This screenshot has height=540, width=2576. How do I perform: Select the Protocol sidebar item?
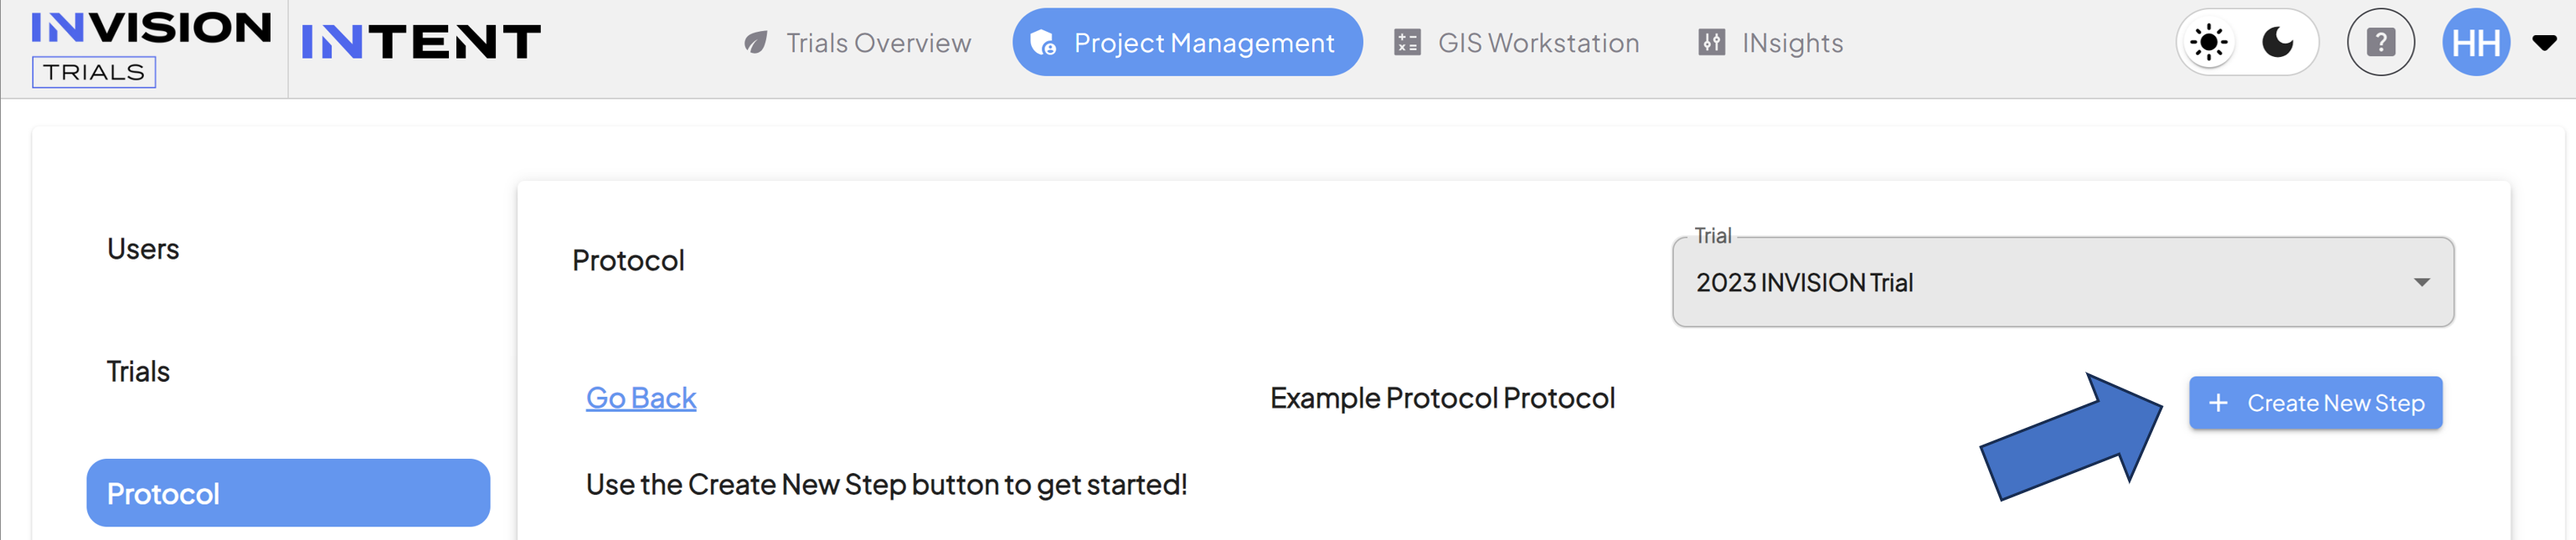[288, 493]
